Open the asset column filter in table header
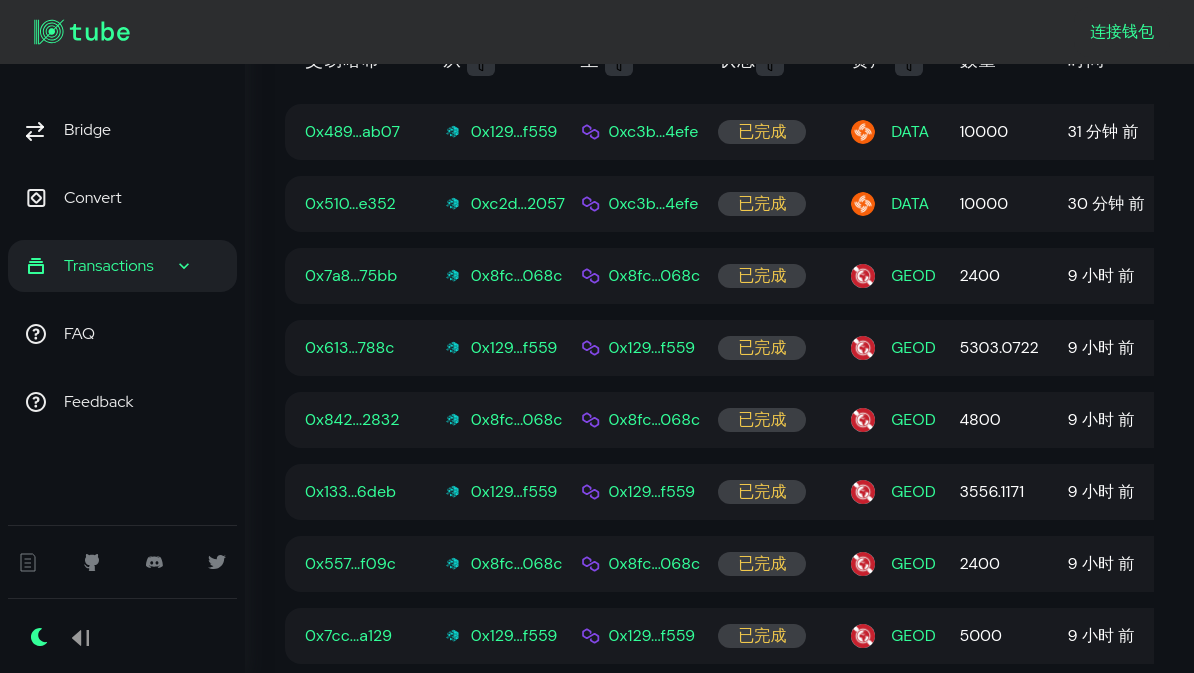The image size is (1194, 673). click(x=908, y=67)
